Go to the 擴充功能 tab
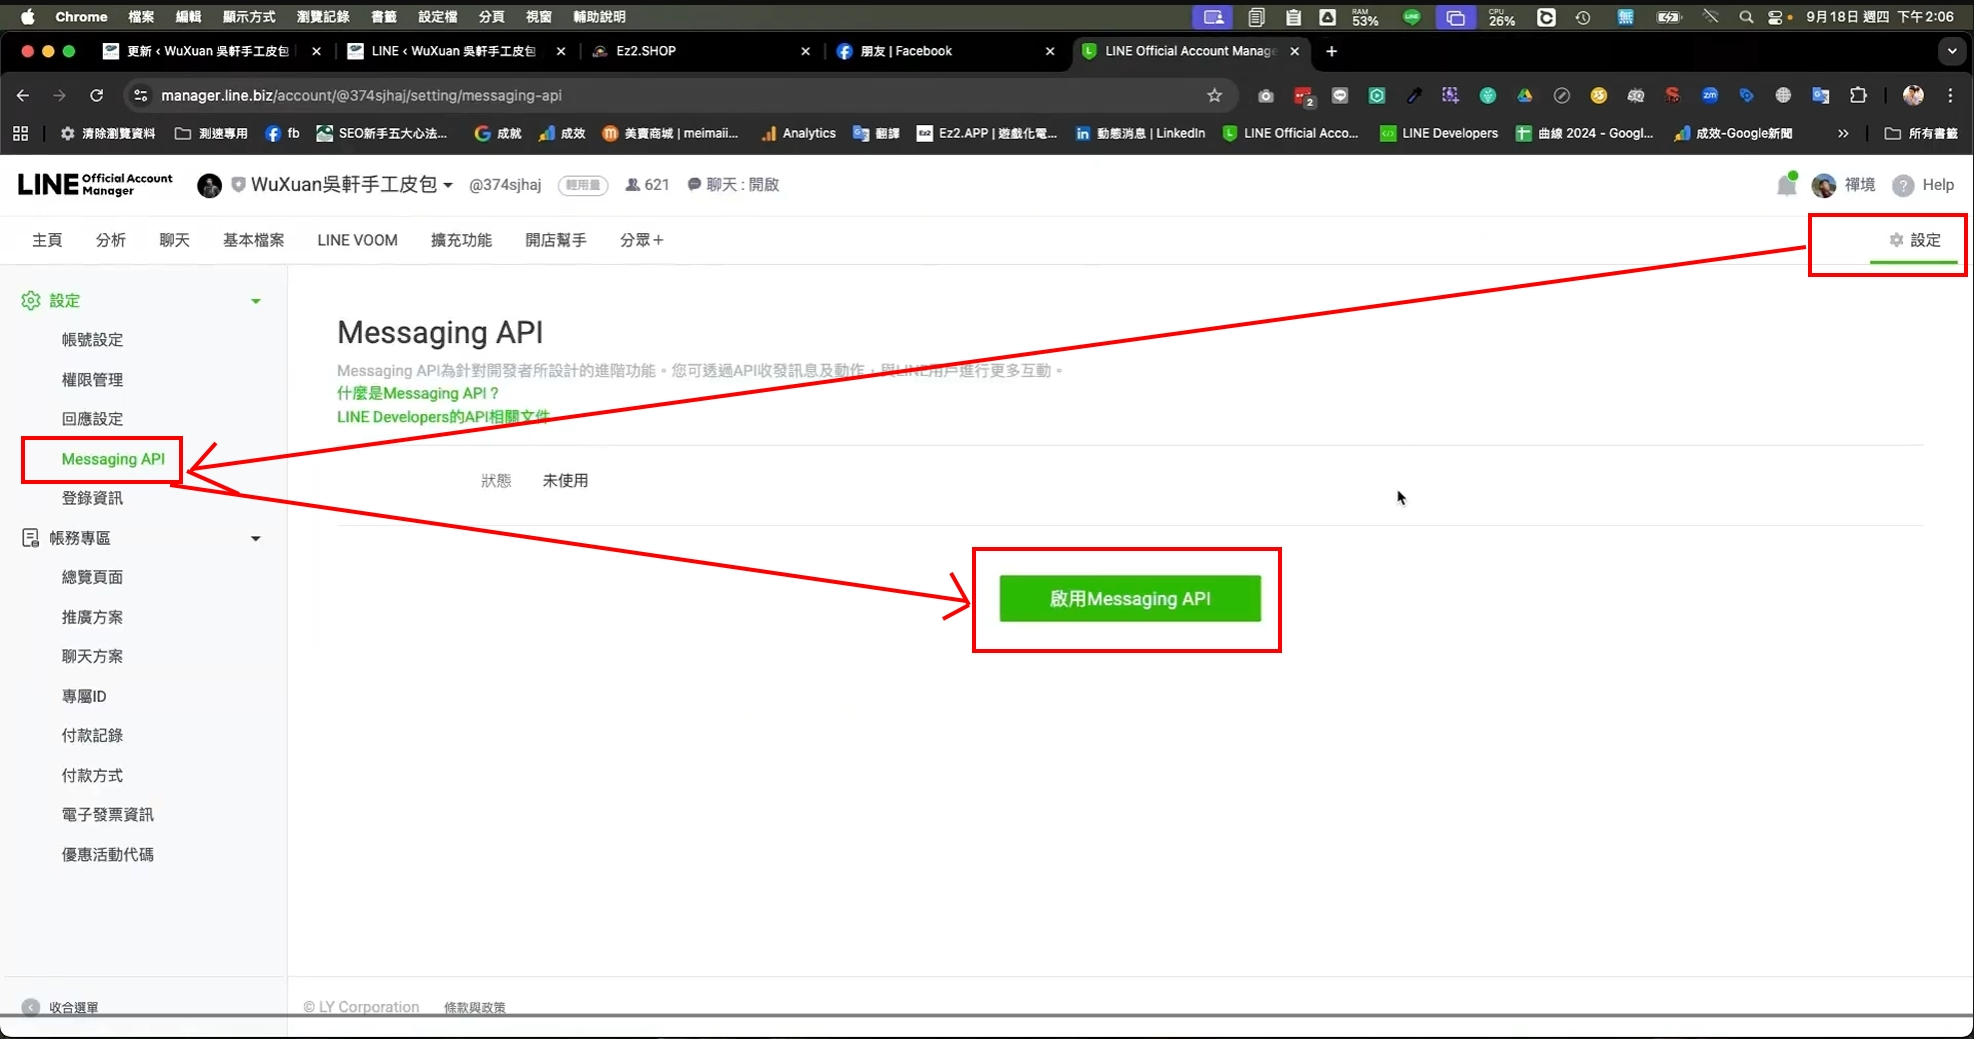The height and width of the screenshot is (1039, 1974). 461,240
